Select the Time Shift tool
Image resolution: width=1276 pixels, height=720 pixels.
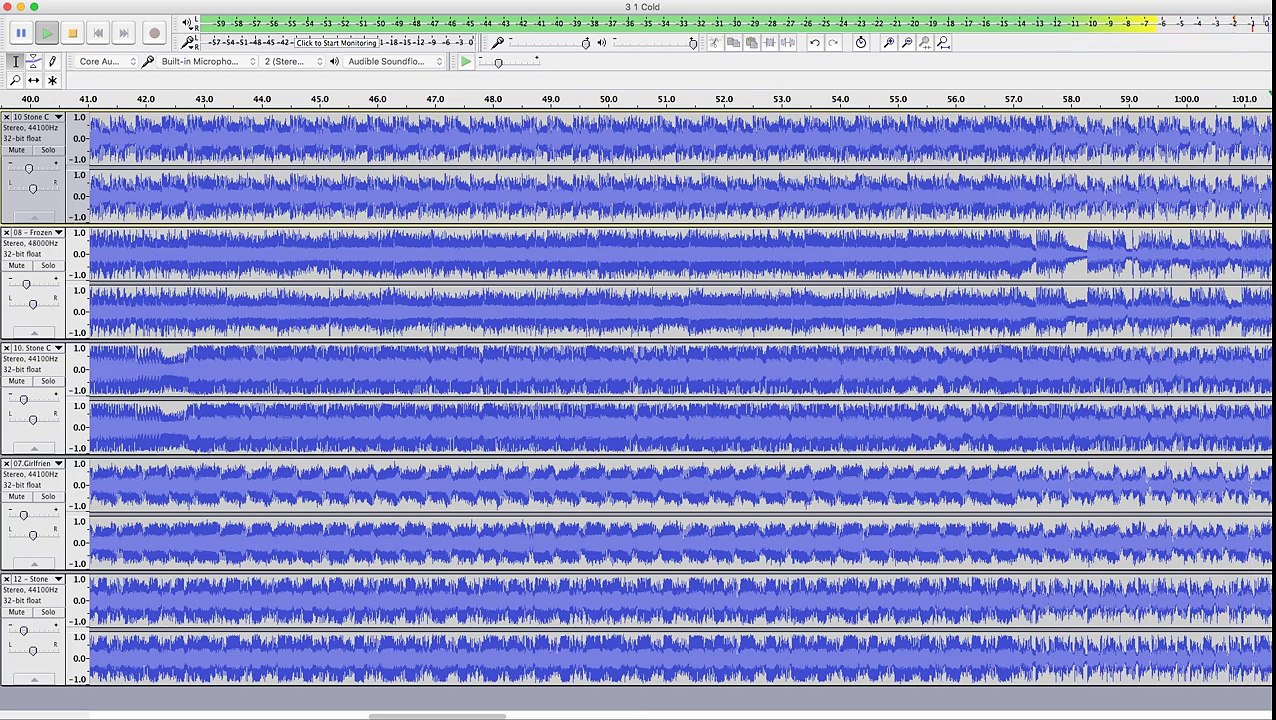click(34, 80)
